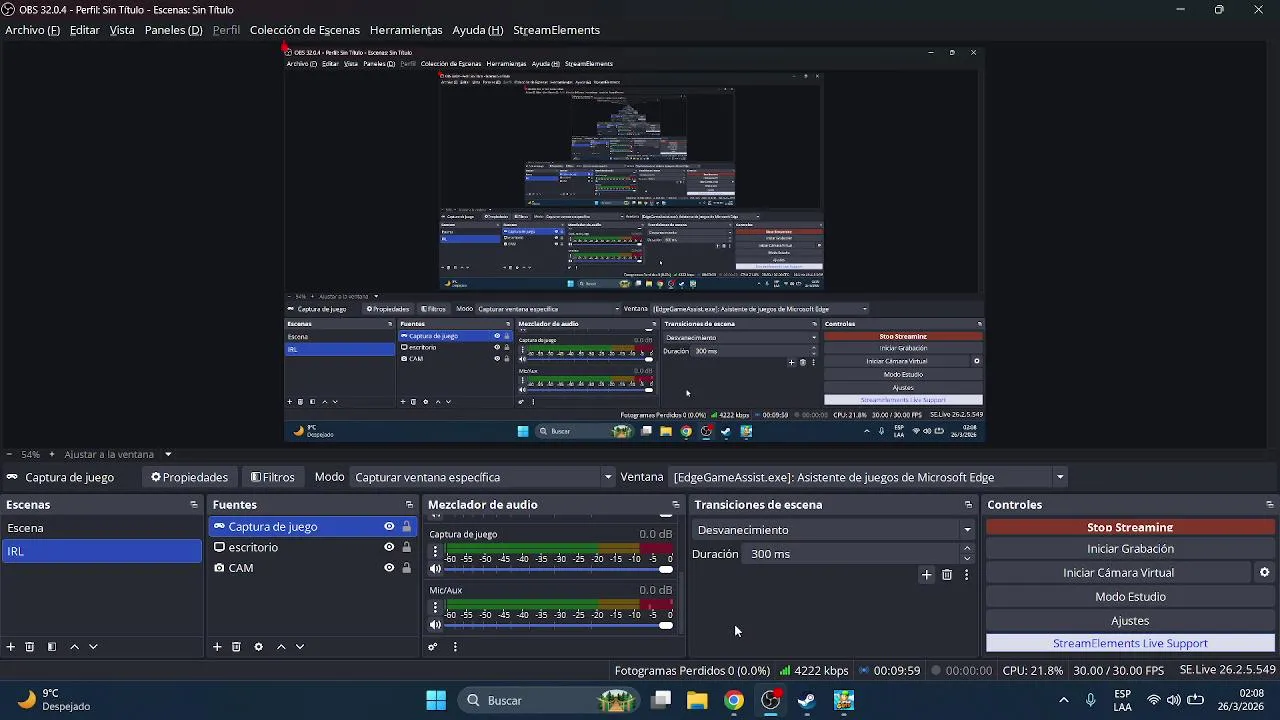Click the Stop Streaming button
This screenshot has height=720, width=1280.
[1130, 527]
